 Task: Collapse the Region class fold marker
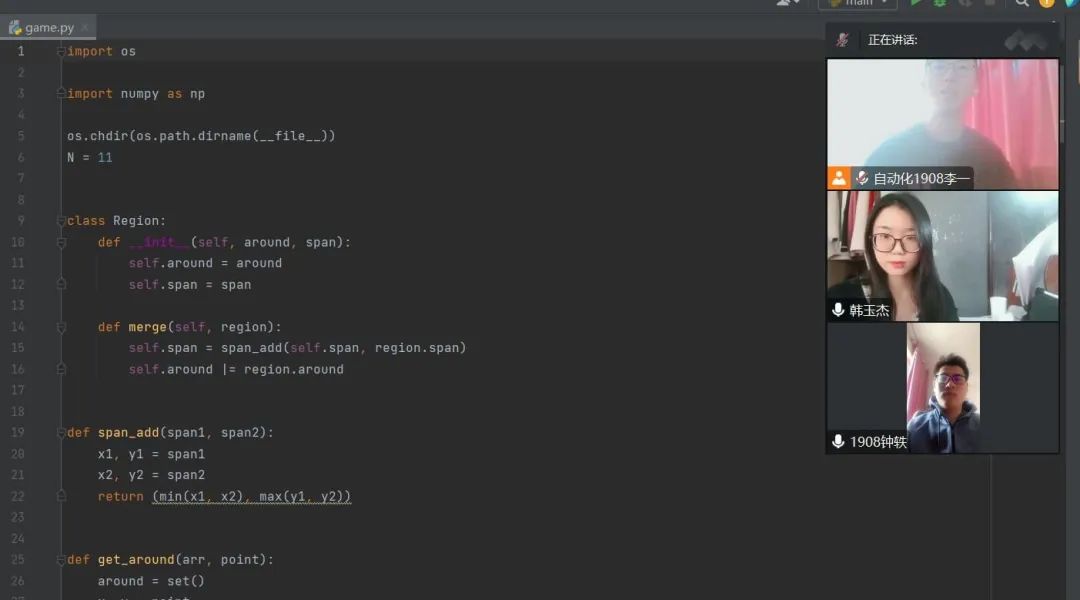coord(61,221)
